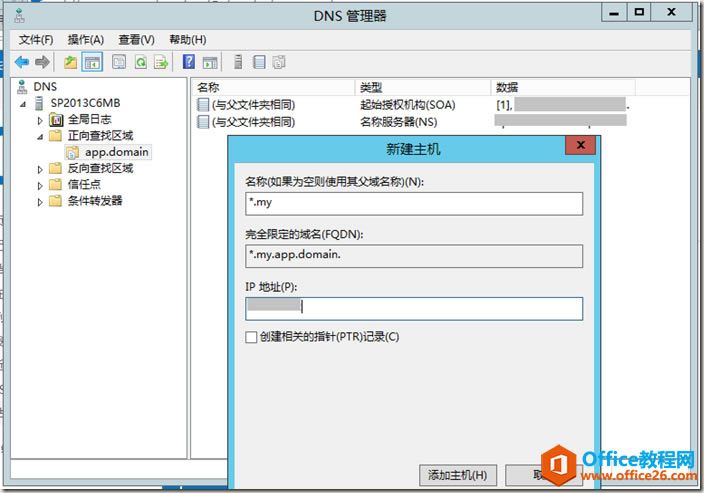Select app.domain in the tree

(117, 152)
